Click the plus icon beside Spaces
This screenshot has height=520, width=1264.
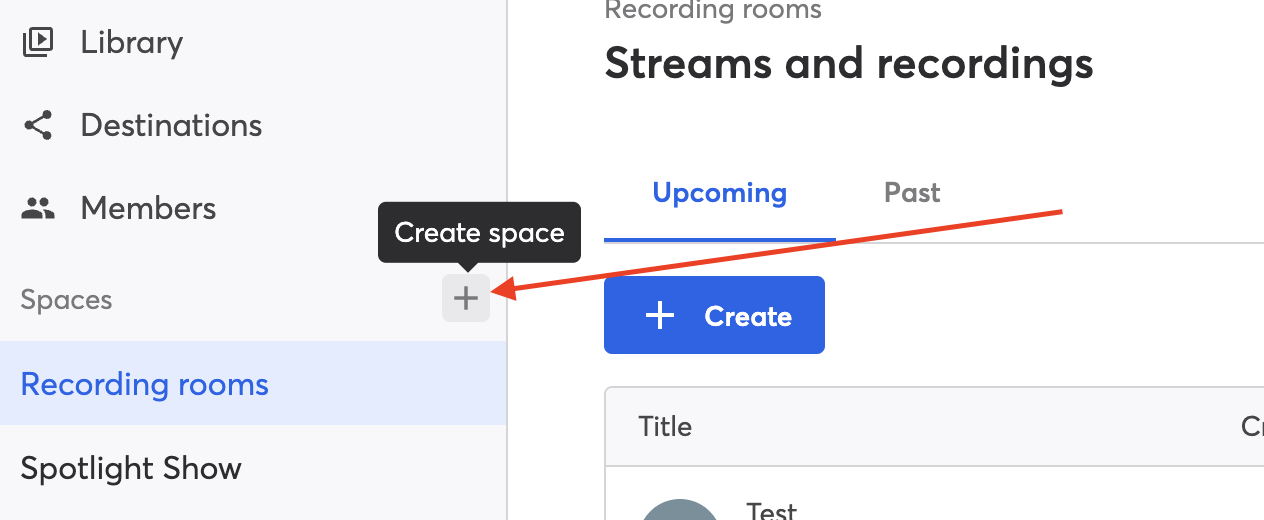pos(466,298)
